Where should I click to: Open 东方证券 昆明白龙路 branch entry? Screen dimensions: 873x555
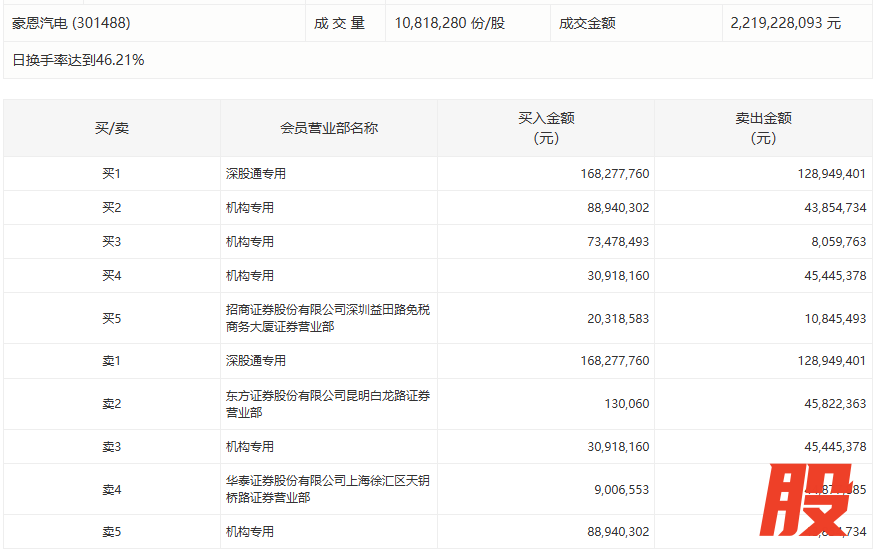327,404
